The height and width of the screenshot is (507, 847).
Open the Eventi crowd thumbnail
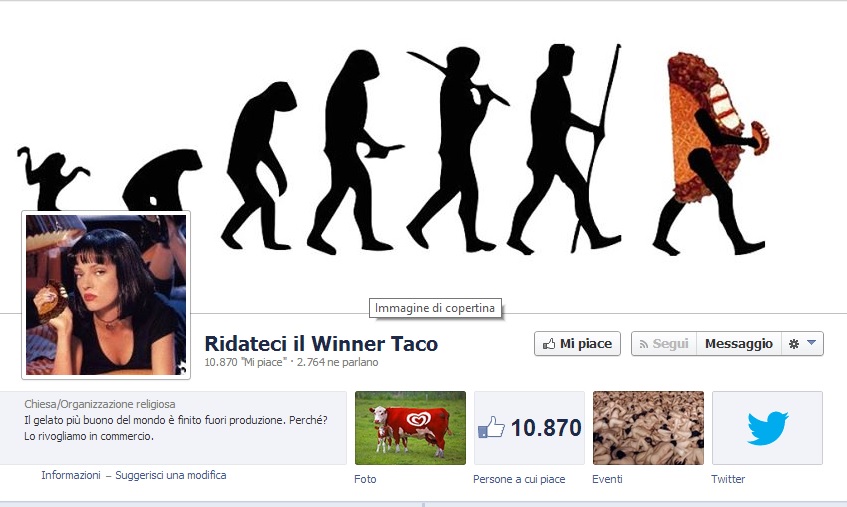pos(648,428)
